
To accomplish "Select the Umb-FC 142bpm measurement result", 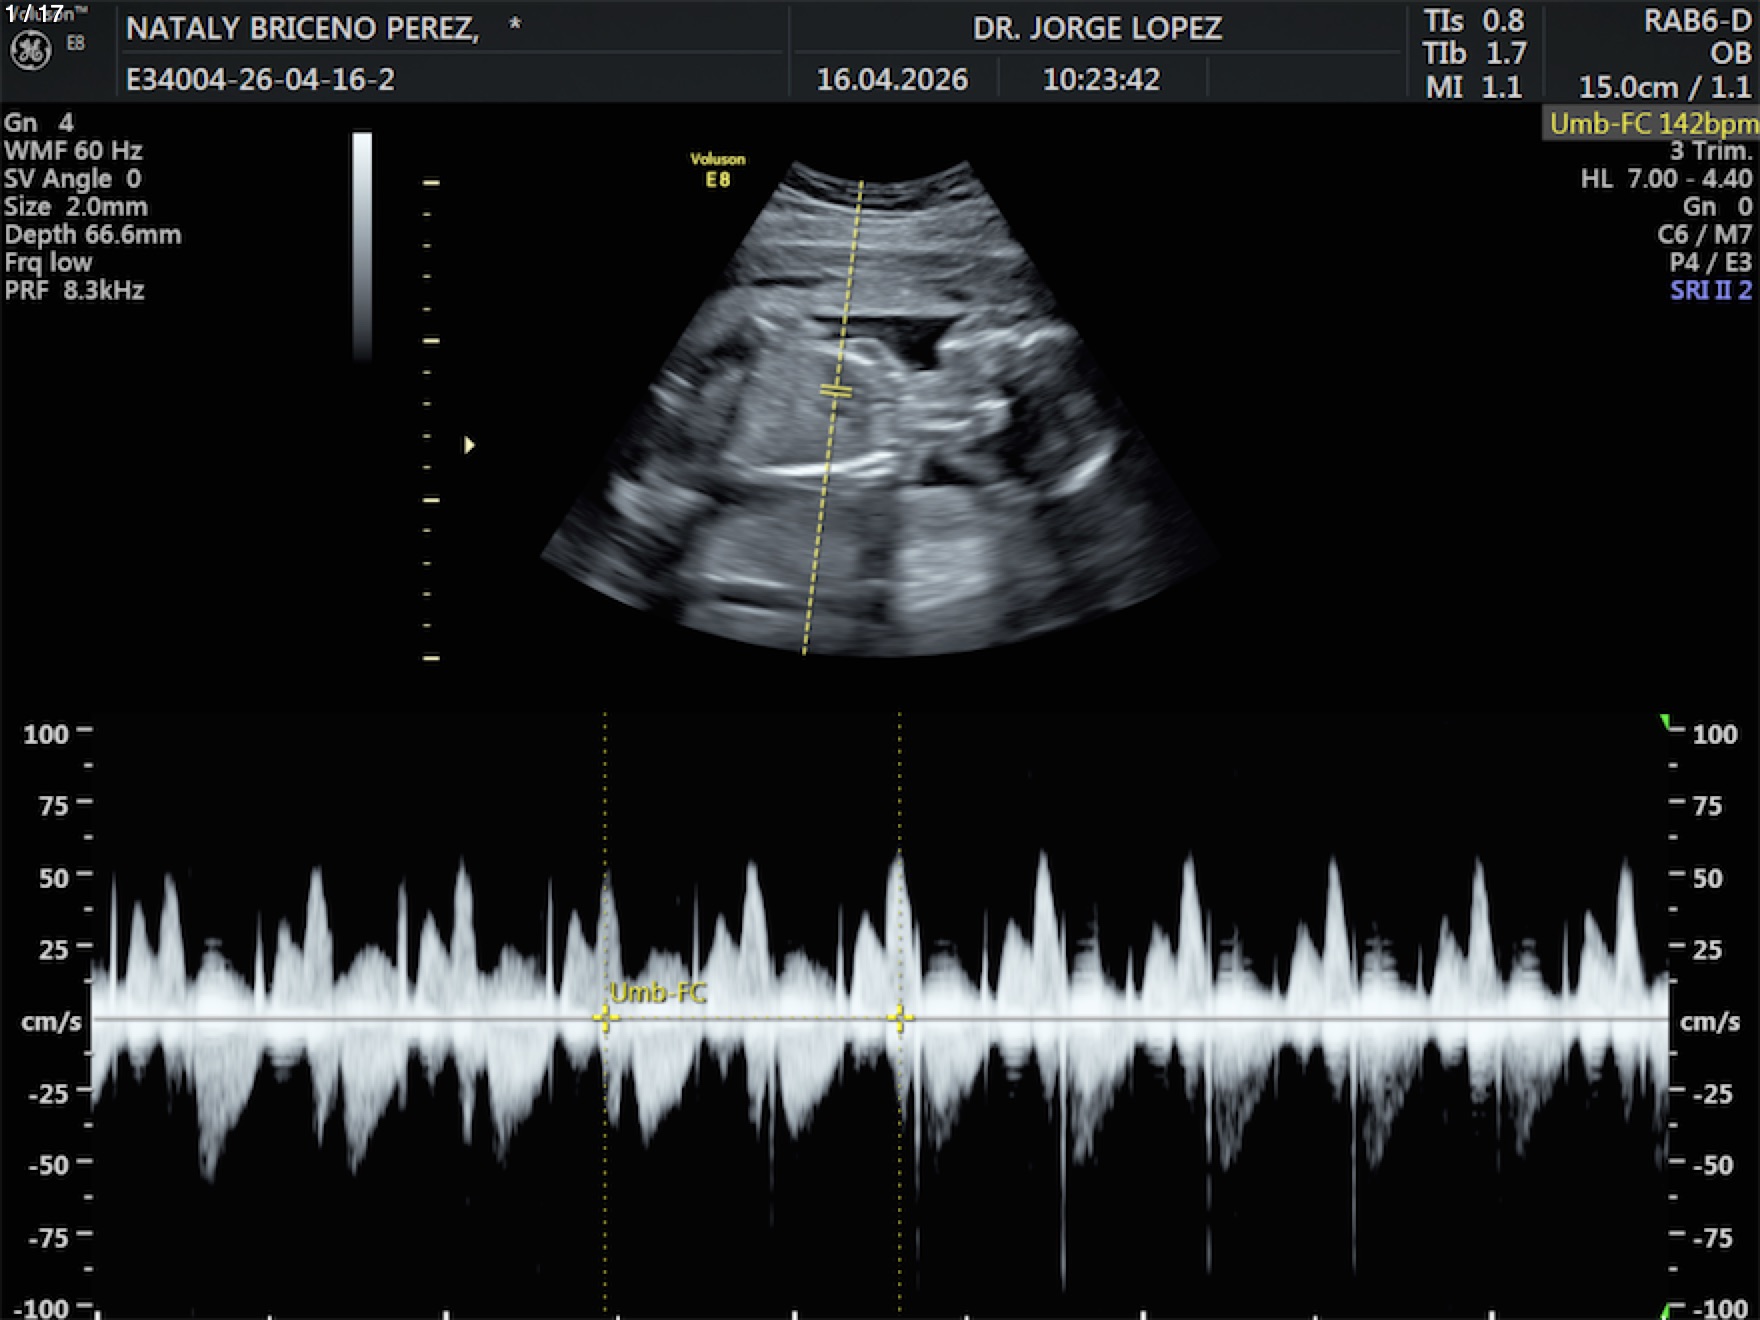I will (x=1652, y=124).
